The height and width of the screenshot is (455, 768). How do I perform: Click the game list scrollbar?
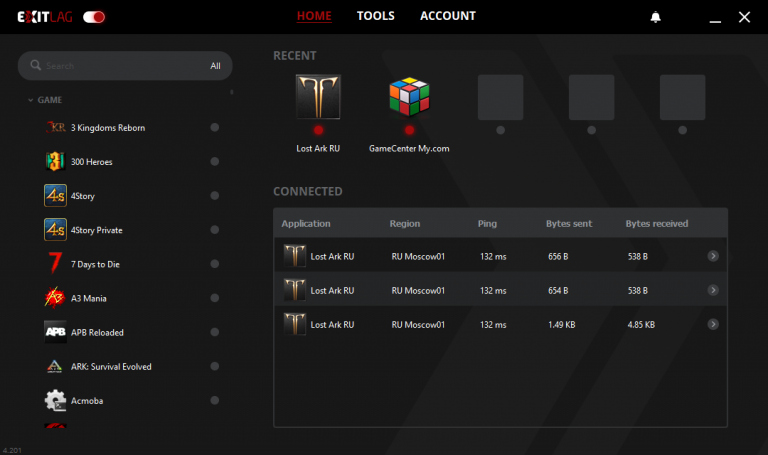coord(232,92)
